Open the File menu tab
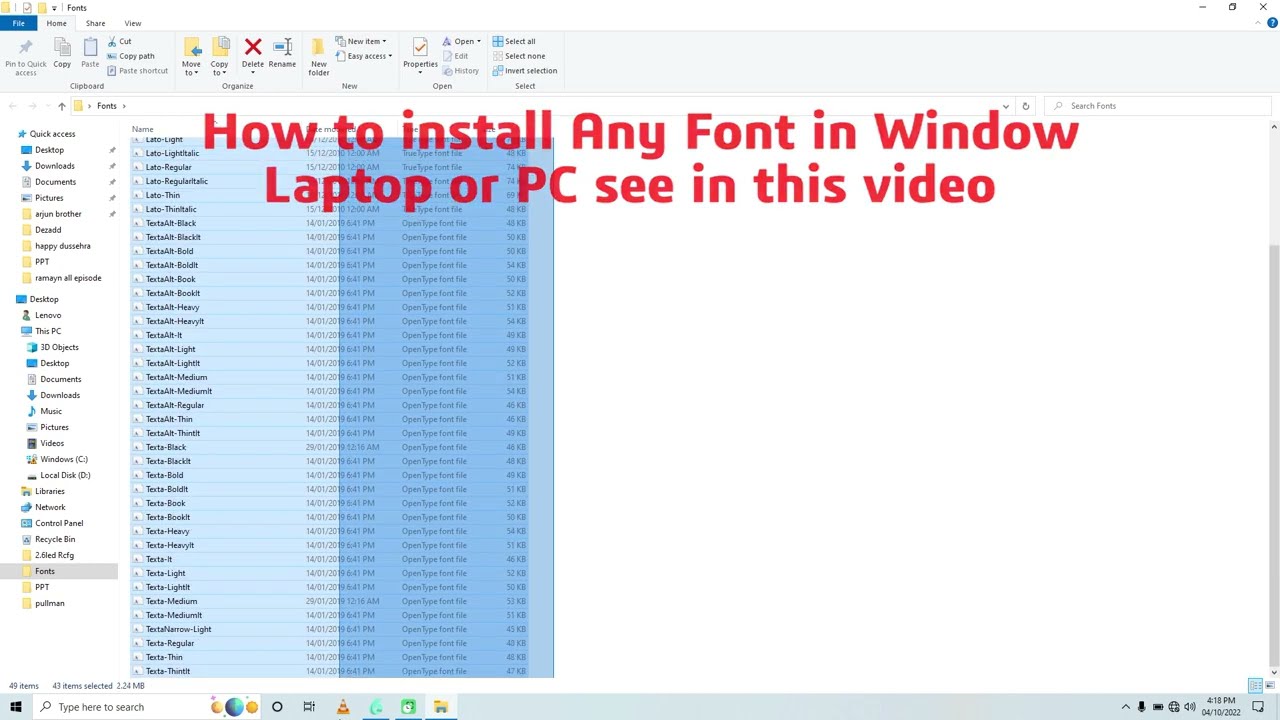1280x720 pixels. point(18,23)
